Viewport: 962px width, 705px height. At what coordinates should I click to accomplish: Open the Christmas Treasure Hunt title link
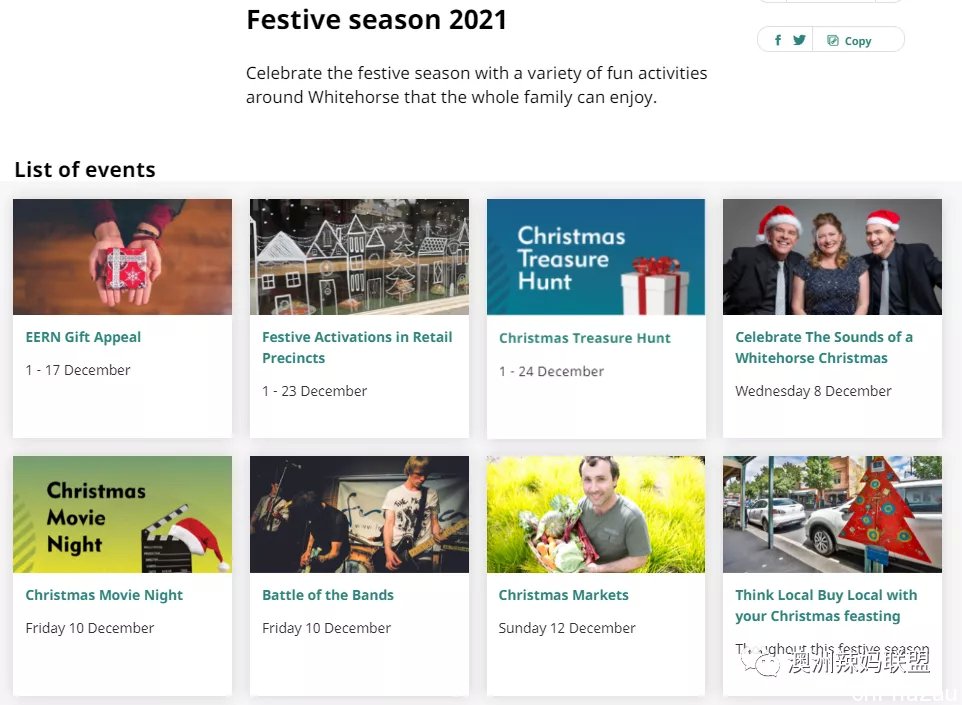coord(585,338)
